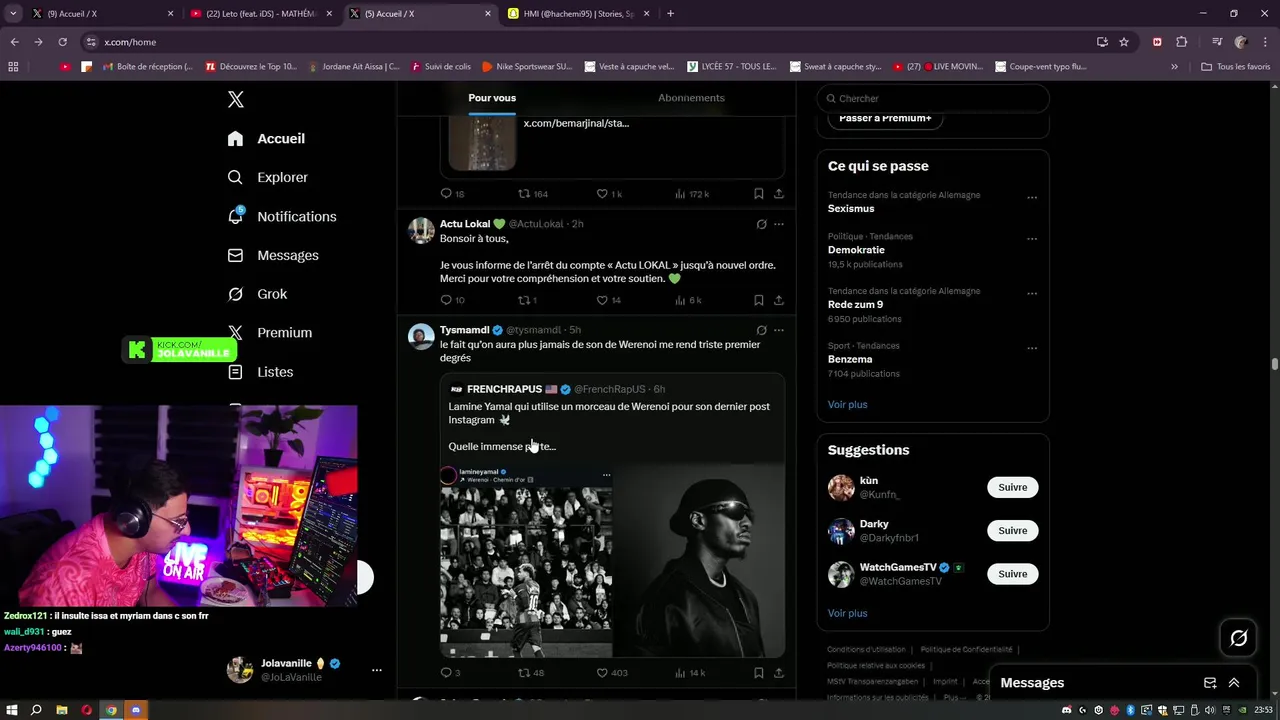Share the Actu Lokal post
The width and height of the screenshot is (1280, 720).
coord(779,300)
